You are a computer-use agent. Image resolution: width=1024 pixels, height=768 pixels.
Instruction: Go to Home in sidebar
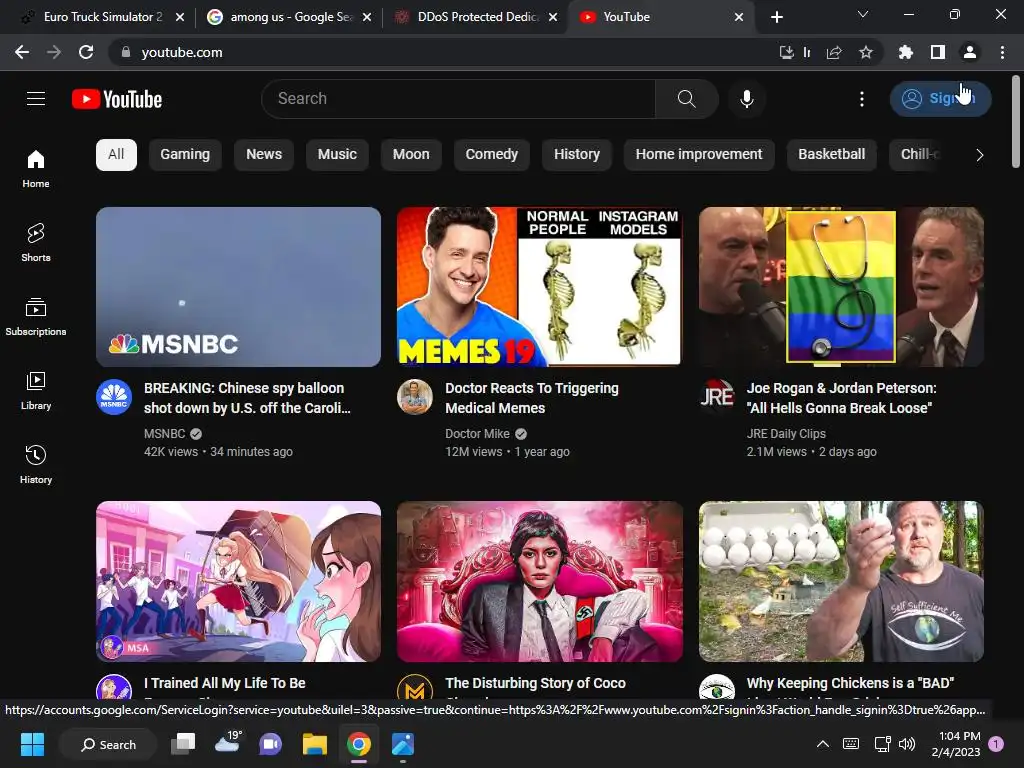(x=36, y=168)
